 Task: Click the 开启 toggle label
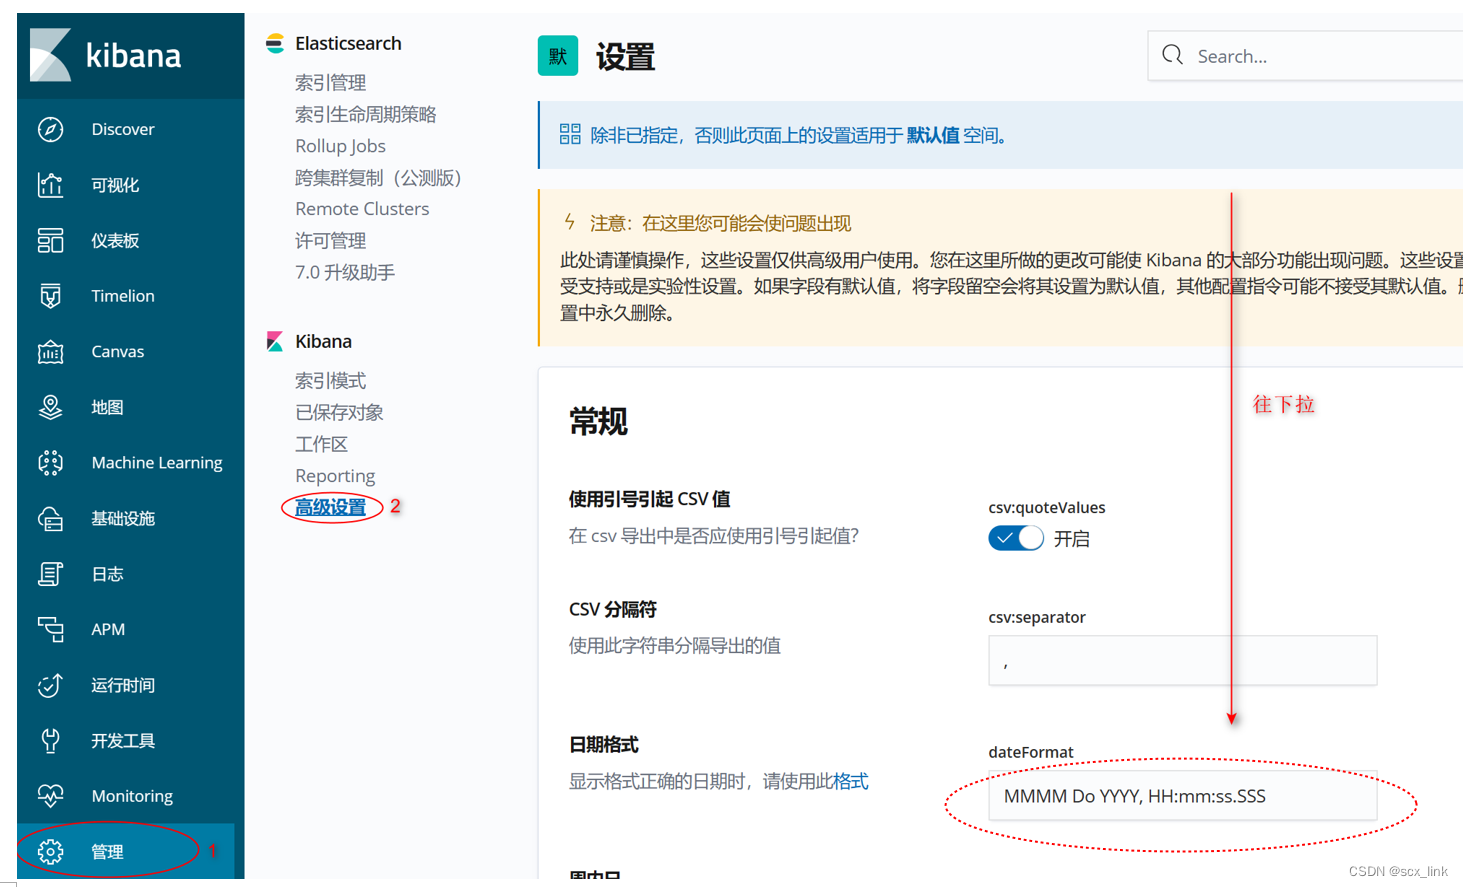(x=1072, y=539)
